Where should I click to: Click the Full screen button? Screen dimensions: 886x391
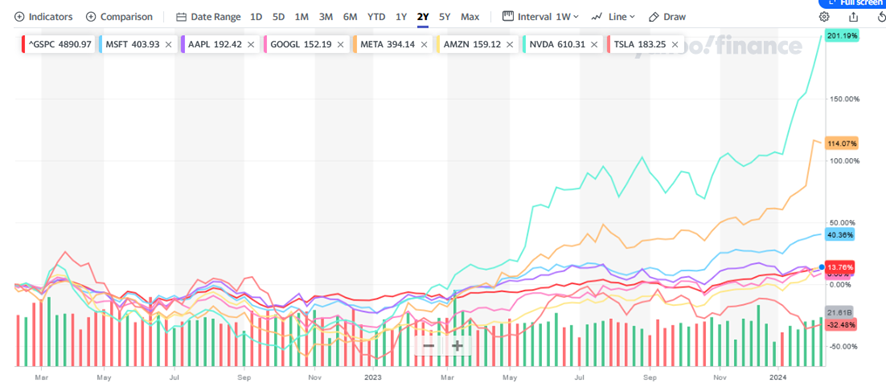[x=853, y=3]
